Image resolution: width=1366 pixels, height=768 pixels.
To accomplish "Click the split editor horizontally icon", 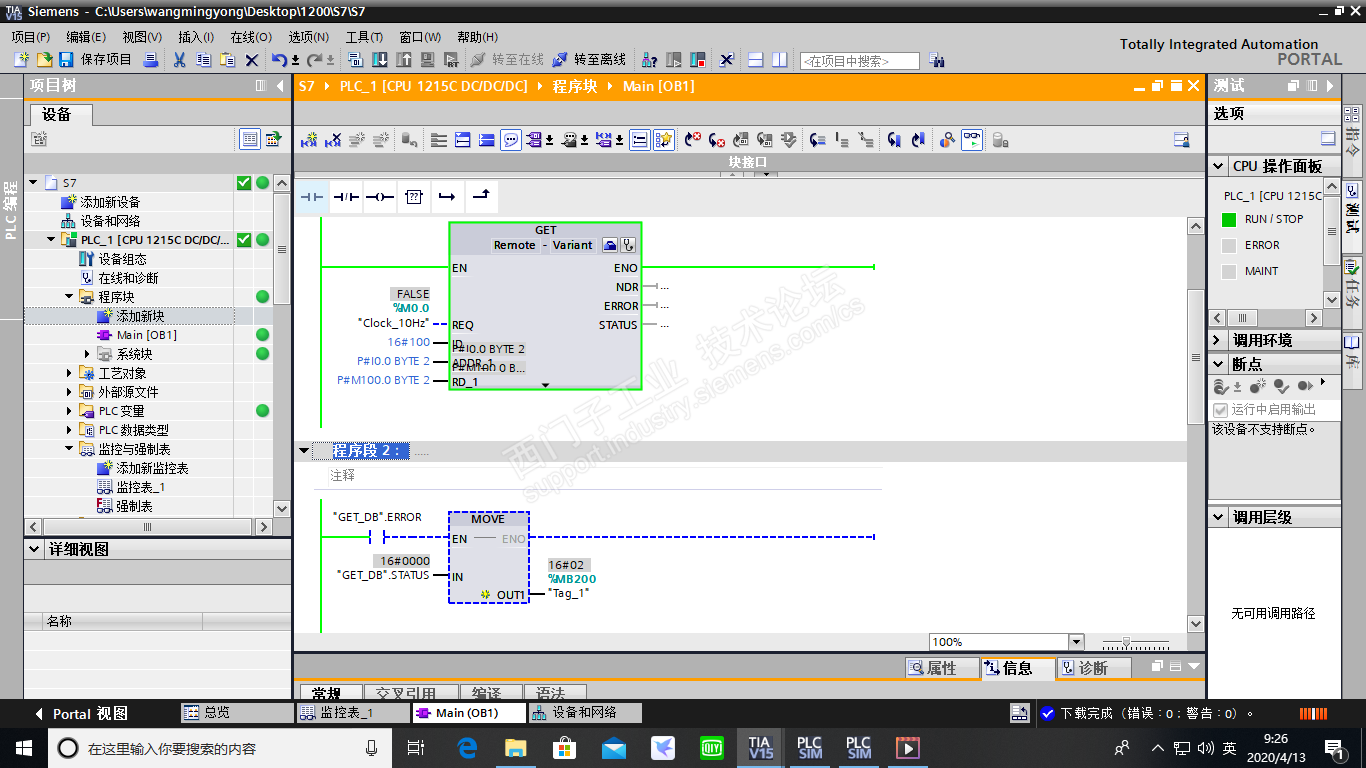I will 756,60.
